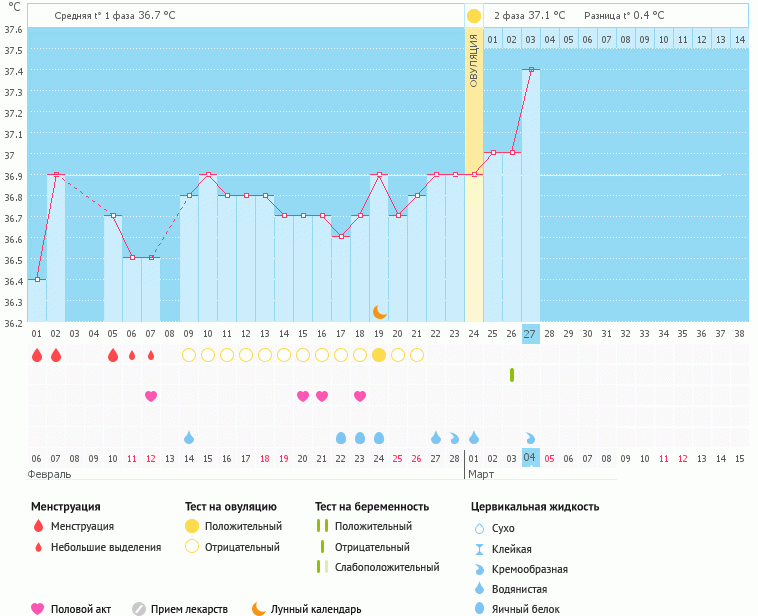Click the green pregnancy test mark on day 26
Viewport: 758px width, 616px height.
point(512,375)
